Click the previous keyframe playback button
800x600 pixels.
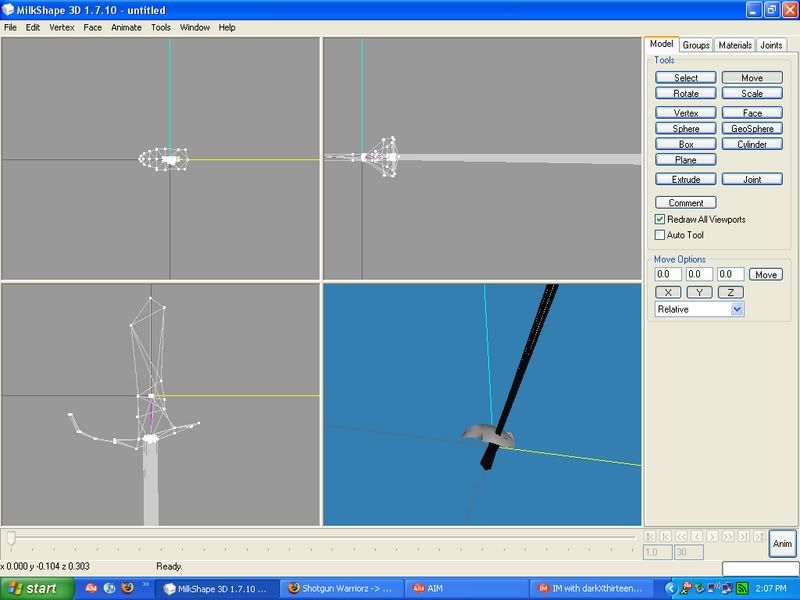[665, 536]
